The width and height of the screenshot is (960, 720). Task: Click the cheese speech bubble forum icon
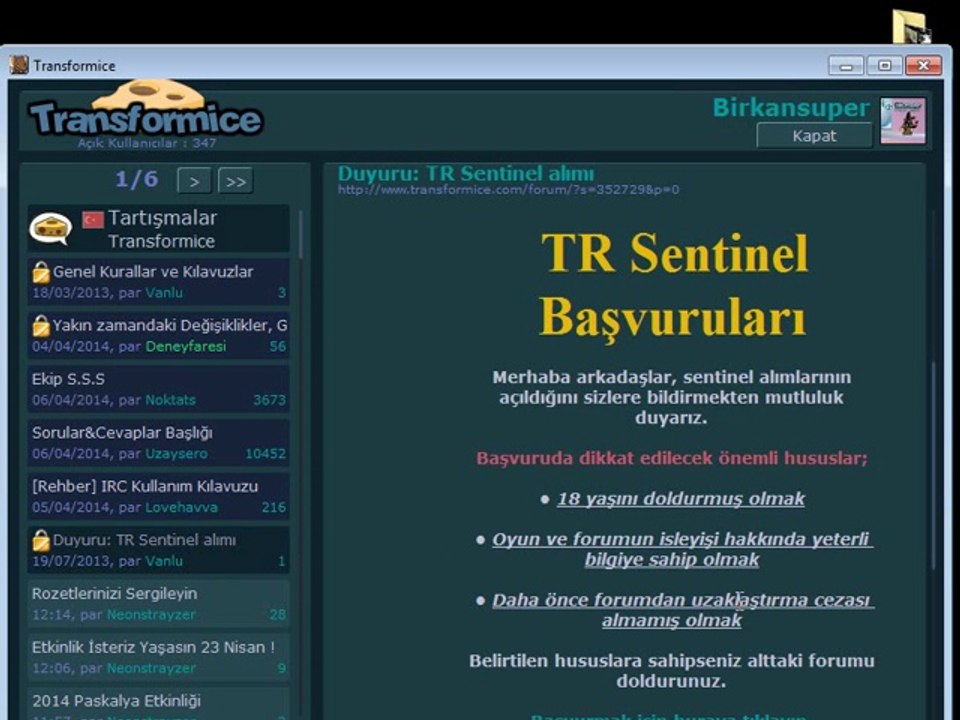pos(51,228)
